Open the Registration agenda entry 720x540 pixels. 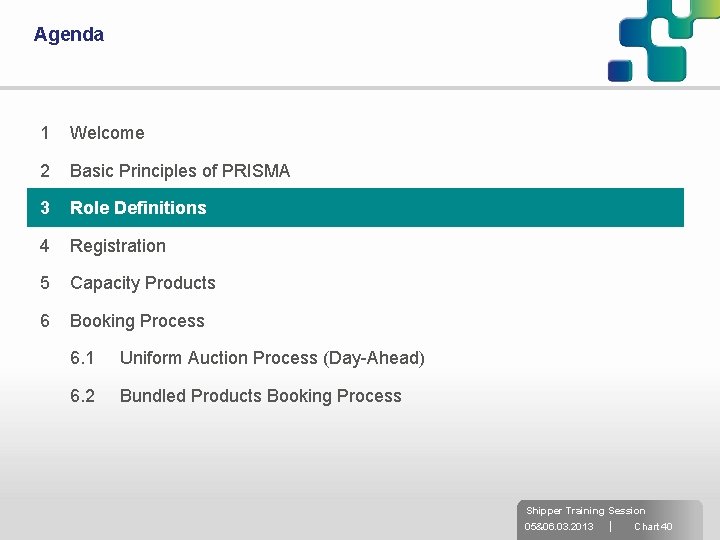pos(118,246)
